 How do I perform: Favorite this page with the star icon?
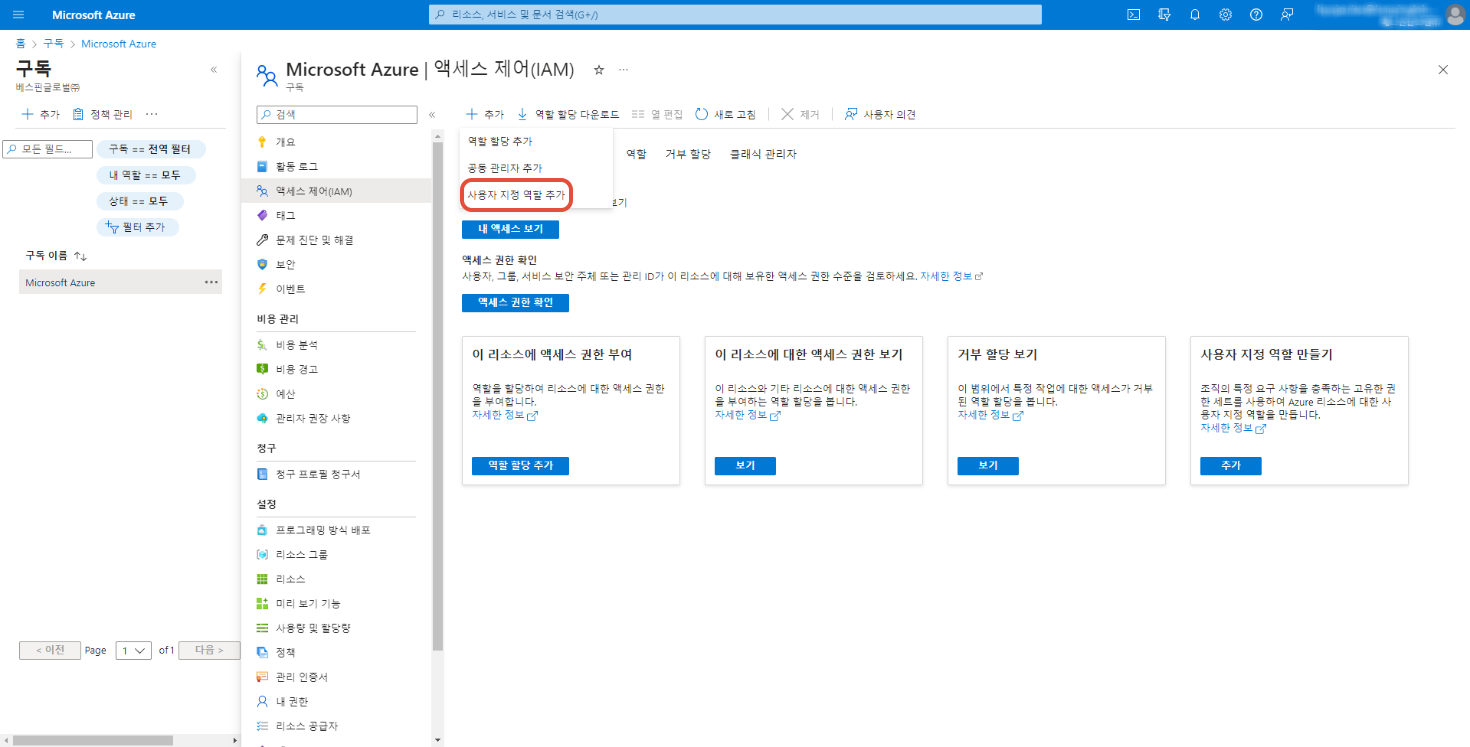coord(599,70)
